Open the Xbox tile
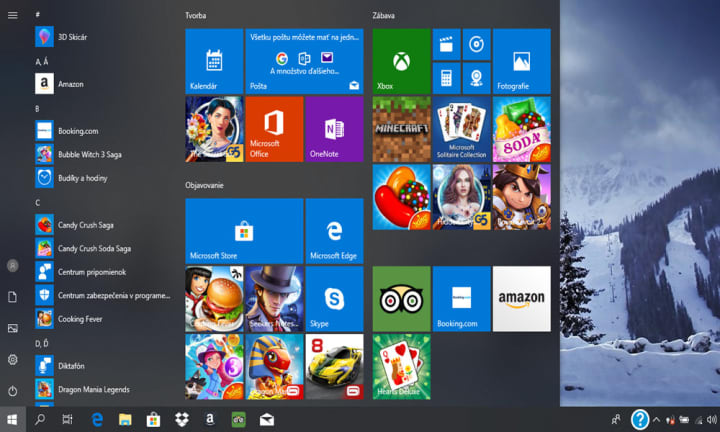720x432 pixels. tap(401, 61)
